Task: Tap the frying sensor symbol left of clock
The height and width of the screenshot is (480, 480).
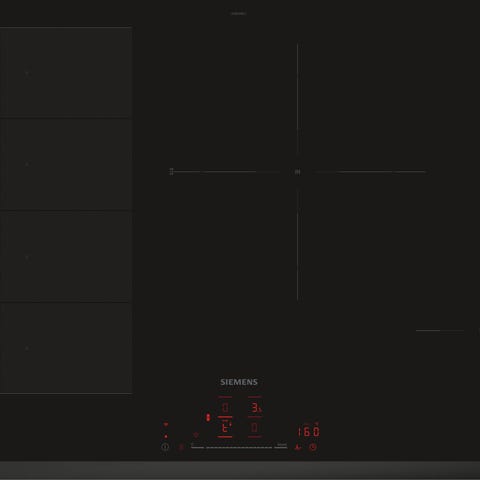Action: (x=298, y=447)
